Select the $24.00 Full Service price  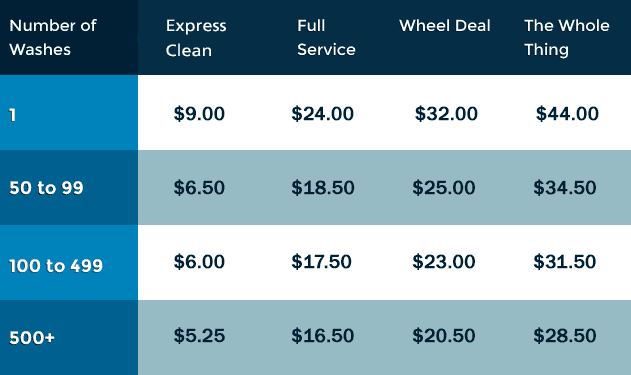click(x=323, y=113)
